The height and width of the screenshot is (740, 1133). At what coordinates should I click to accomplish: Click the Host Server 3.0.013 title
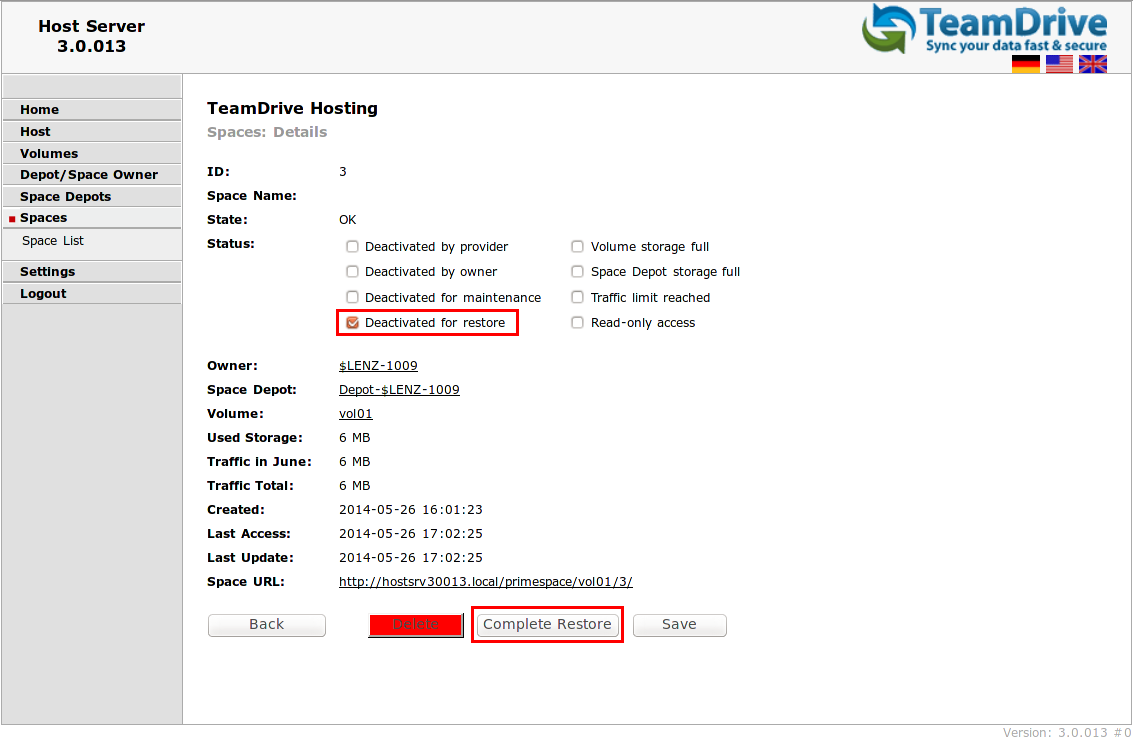pos(91,36)
